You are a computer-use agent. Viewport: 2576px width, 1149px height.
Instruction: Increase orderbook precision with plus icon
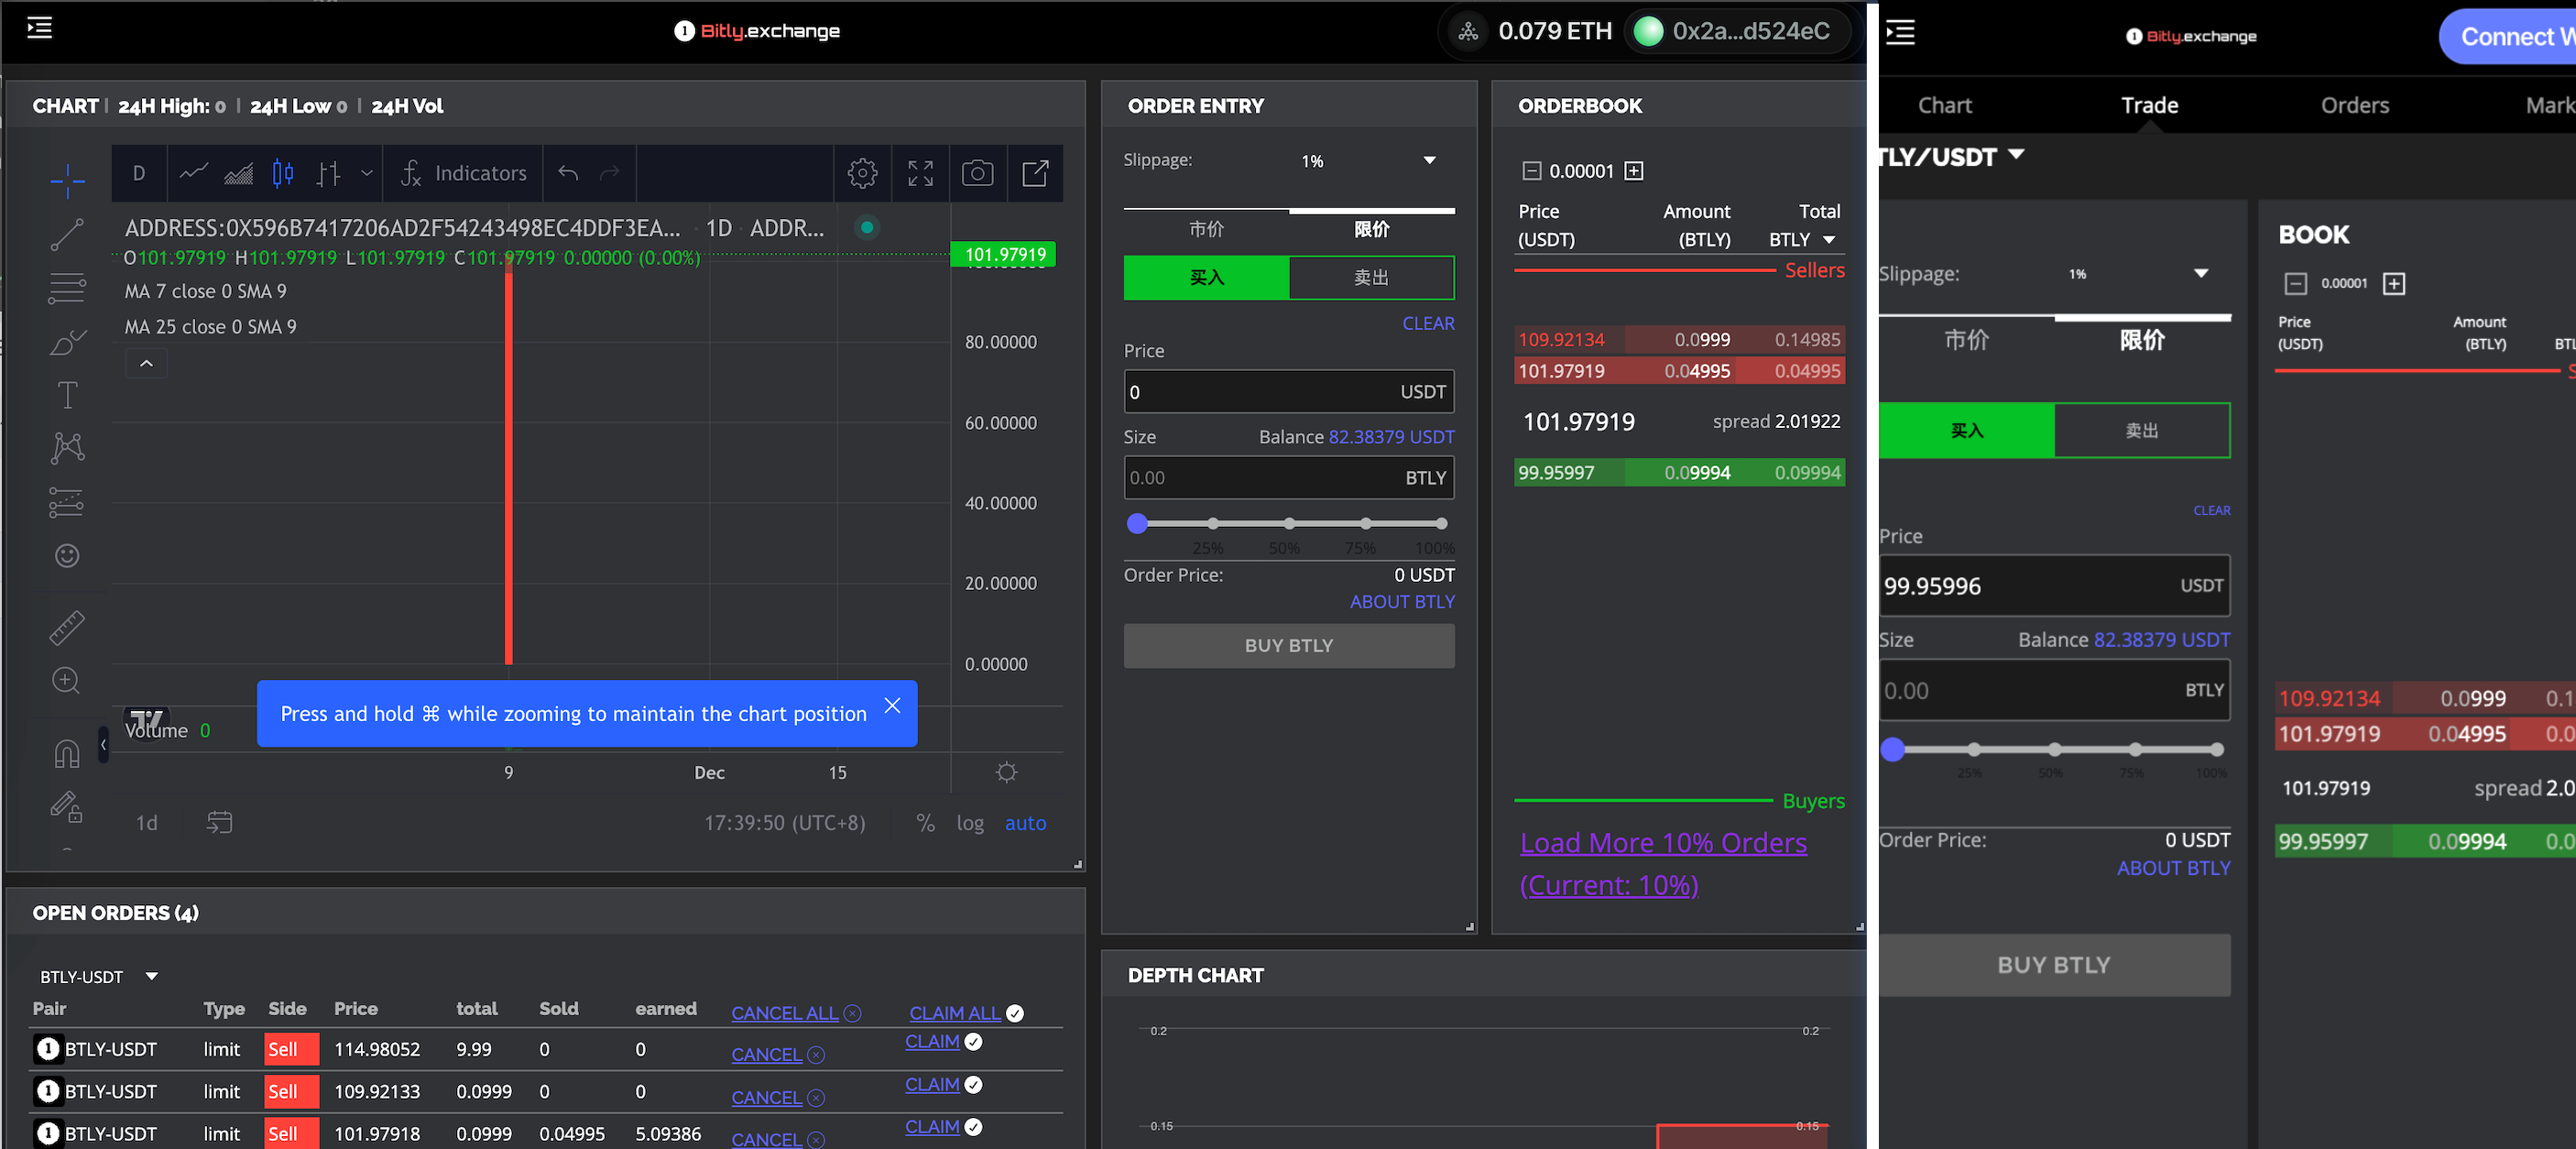click(x=1633, y=171)
